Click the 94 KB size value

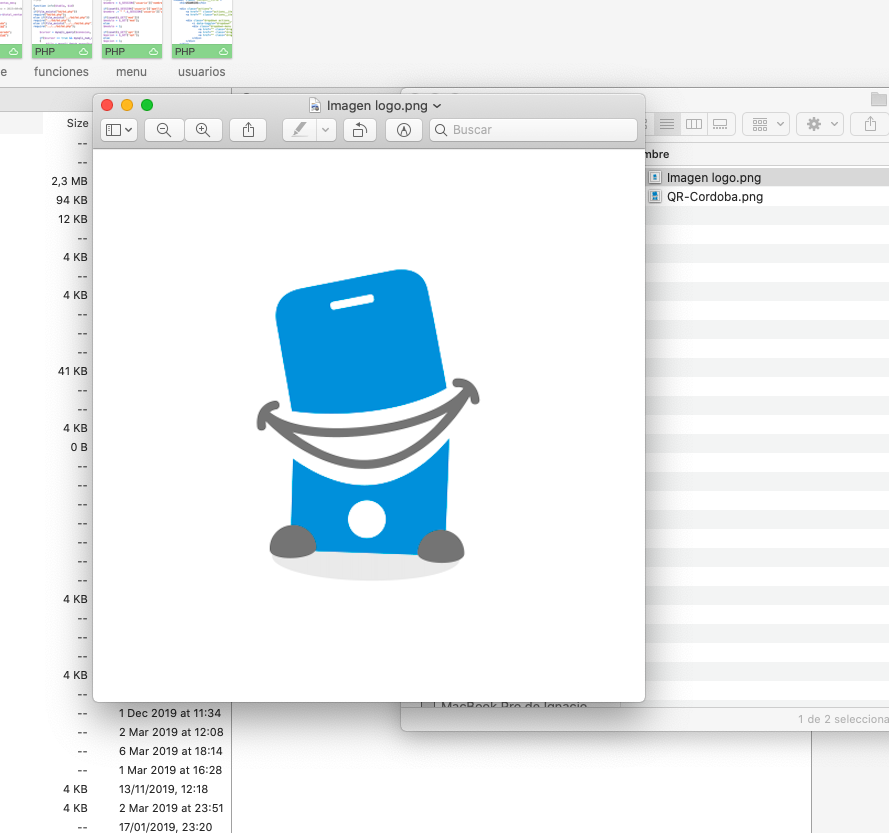click(72, 200)
